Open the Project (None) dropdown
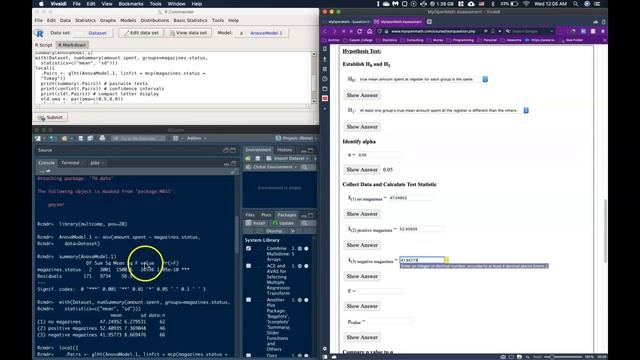Screen dimensions: 640x360 click(x=296, y=138)
